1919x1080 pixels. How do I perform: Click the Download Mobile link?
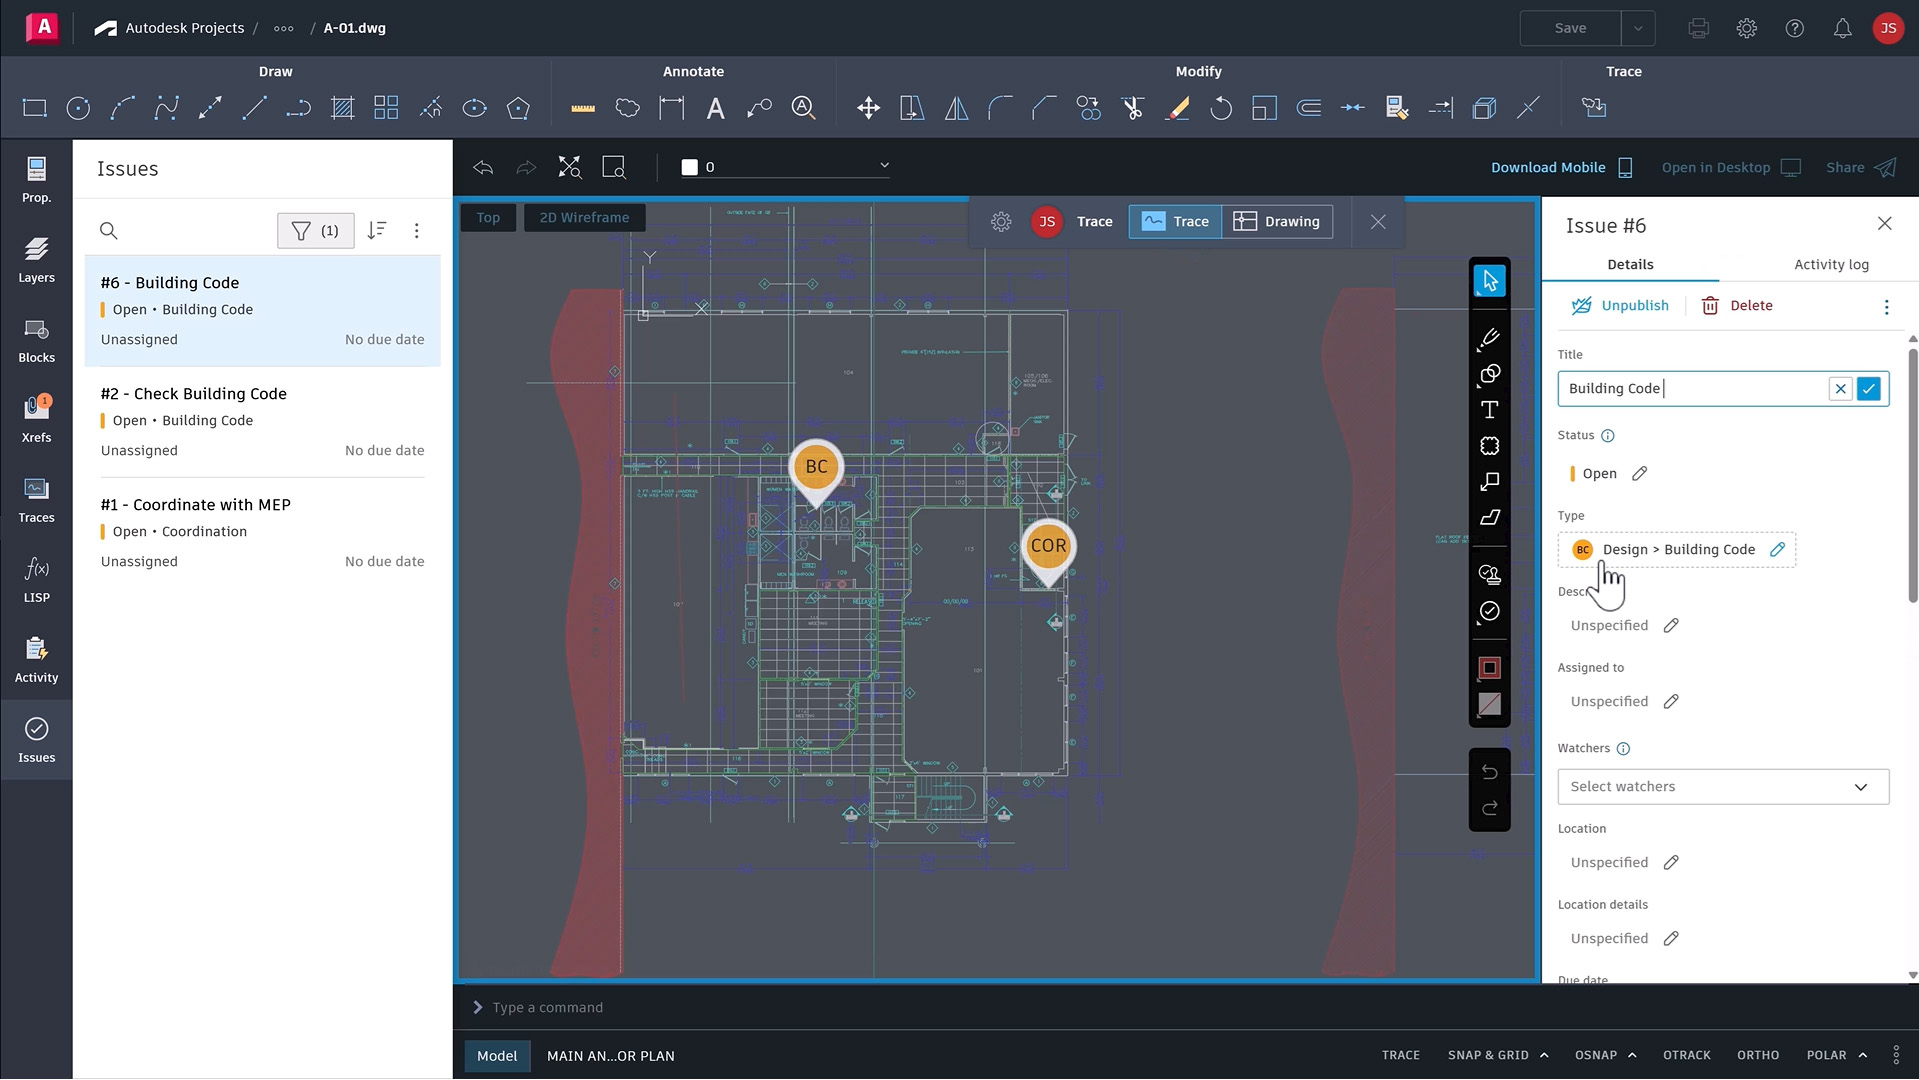(1561, 167)
